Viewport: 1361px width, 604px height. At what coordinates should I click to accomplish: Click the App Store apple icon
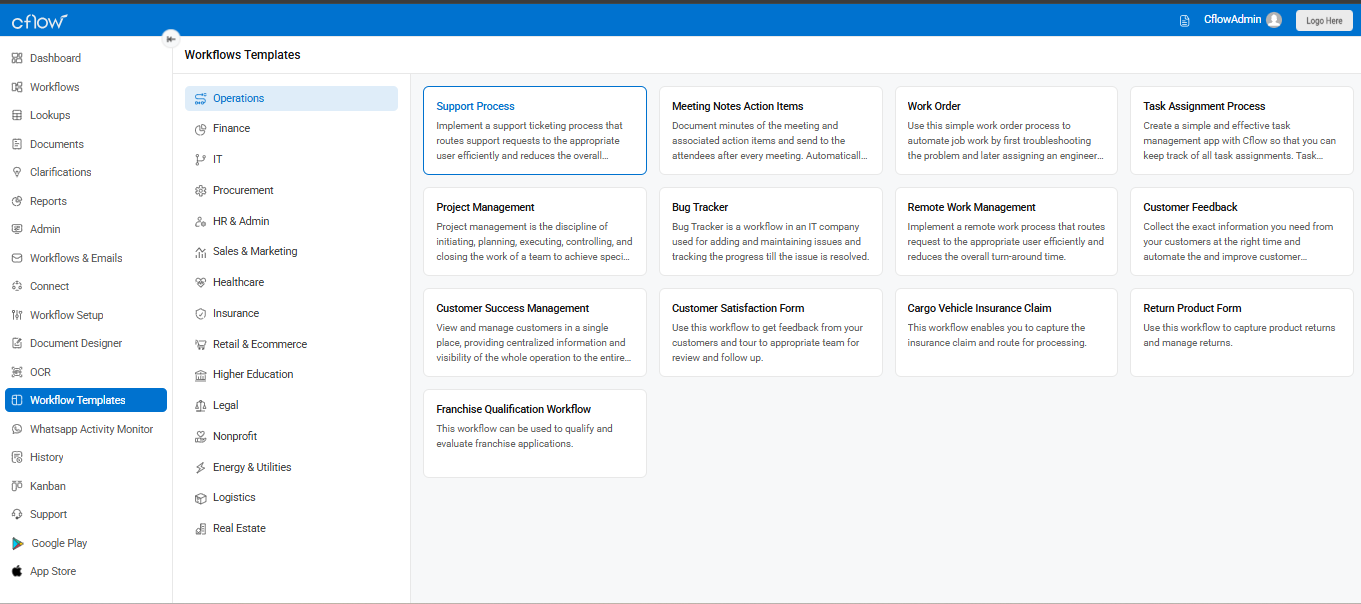point(17,571)
